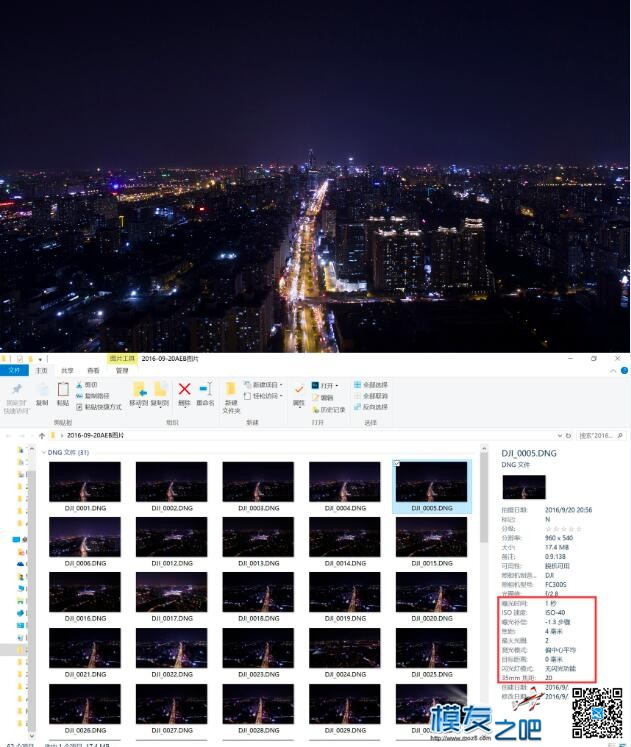Click the Move to folder icon
The width and height of the screenshot is (631, 747).
pyautogui.click(x=139, y=389)
